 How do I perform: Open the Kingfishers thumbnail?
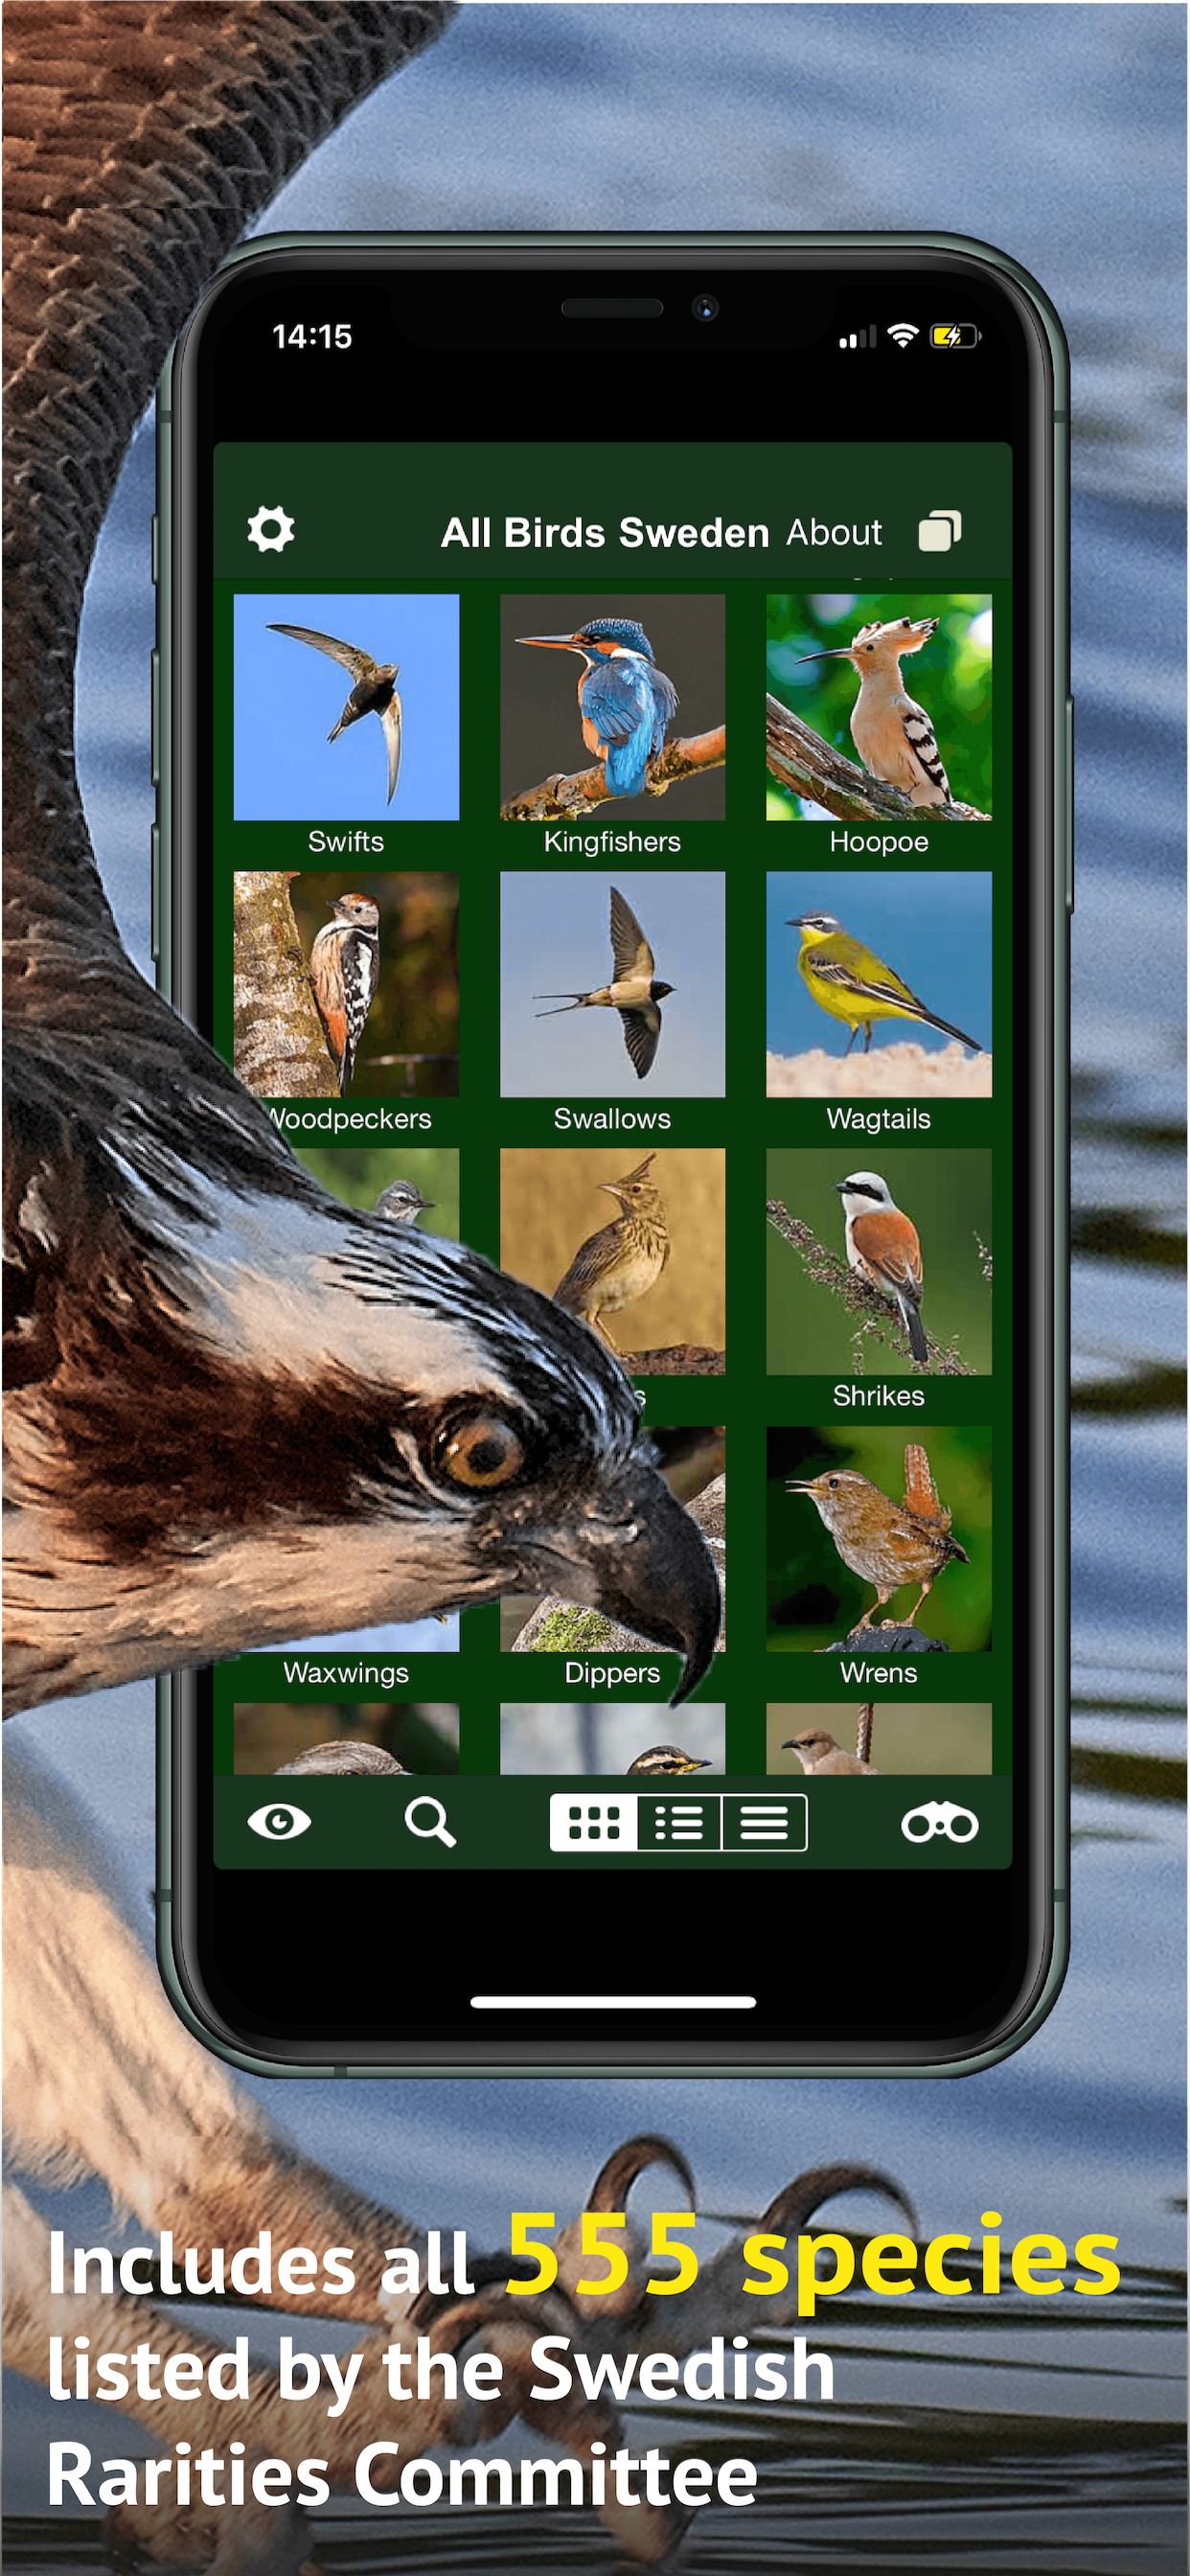[x=612, y=707]
